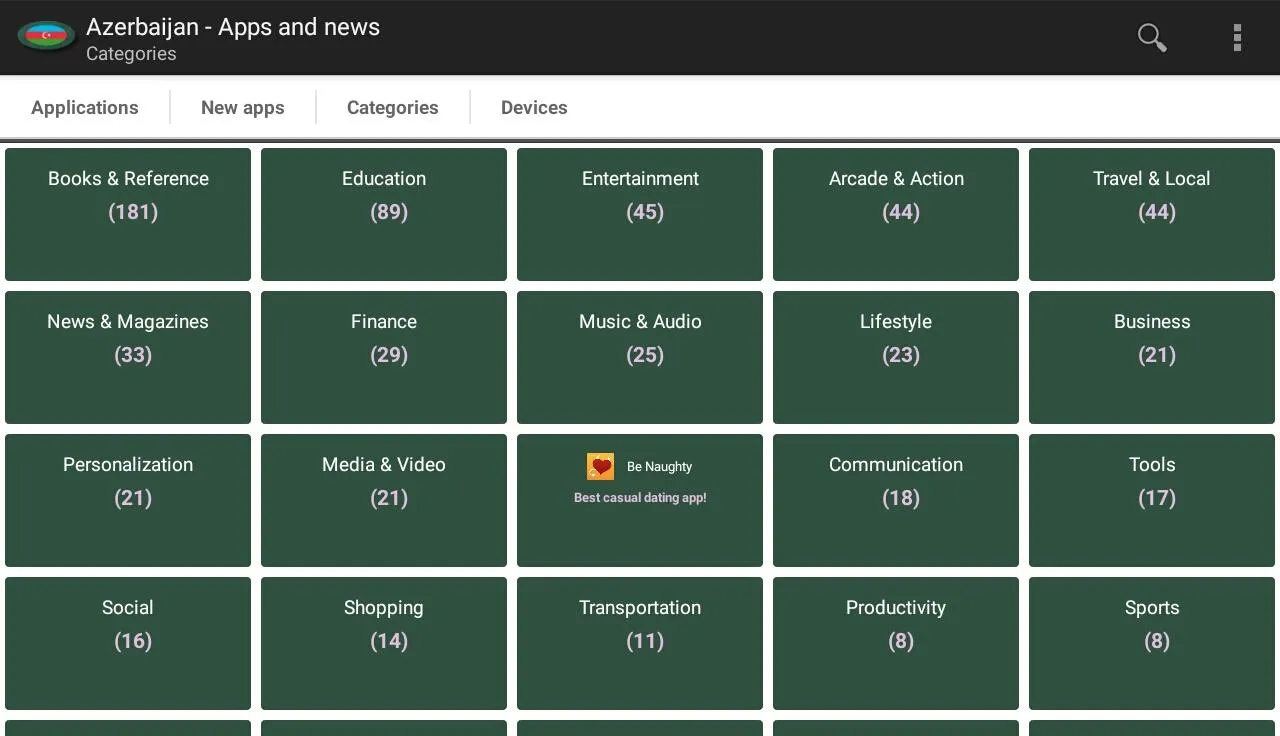Screen dimensions: 1280x736
Task: Select the Tools category
Action: tap(1152, 500)
